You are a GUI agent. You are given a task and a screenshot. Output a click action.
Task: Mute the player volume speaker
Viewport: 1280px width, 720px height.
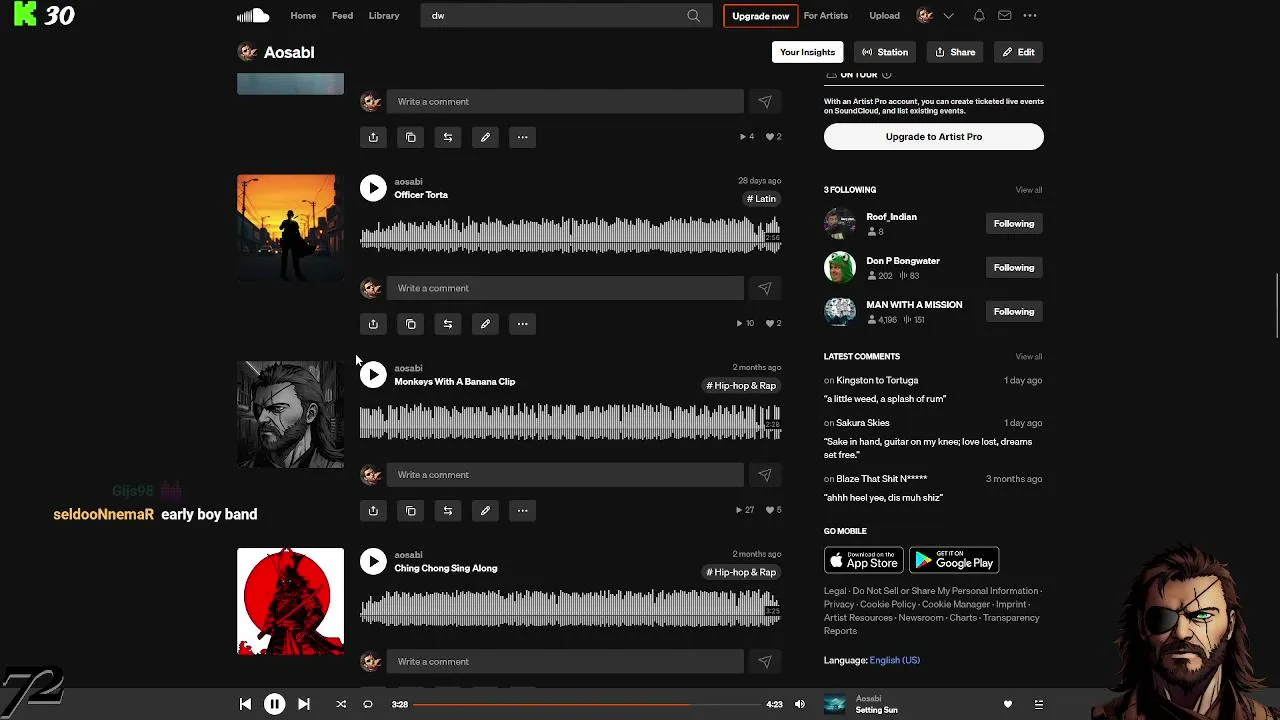coord(799,704)
